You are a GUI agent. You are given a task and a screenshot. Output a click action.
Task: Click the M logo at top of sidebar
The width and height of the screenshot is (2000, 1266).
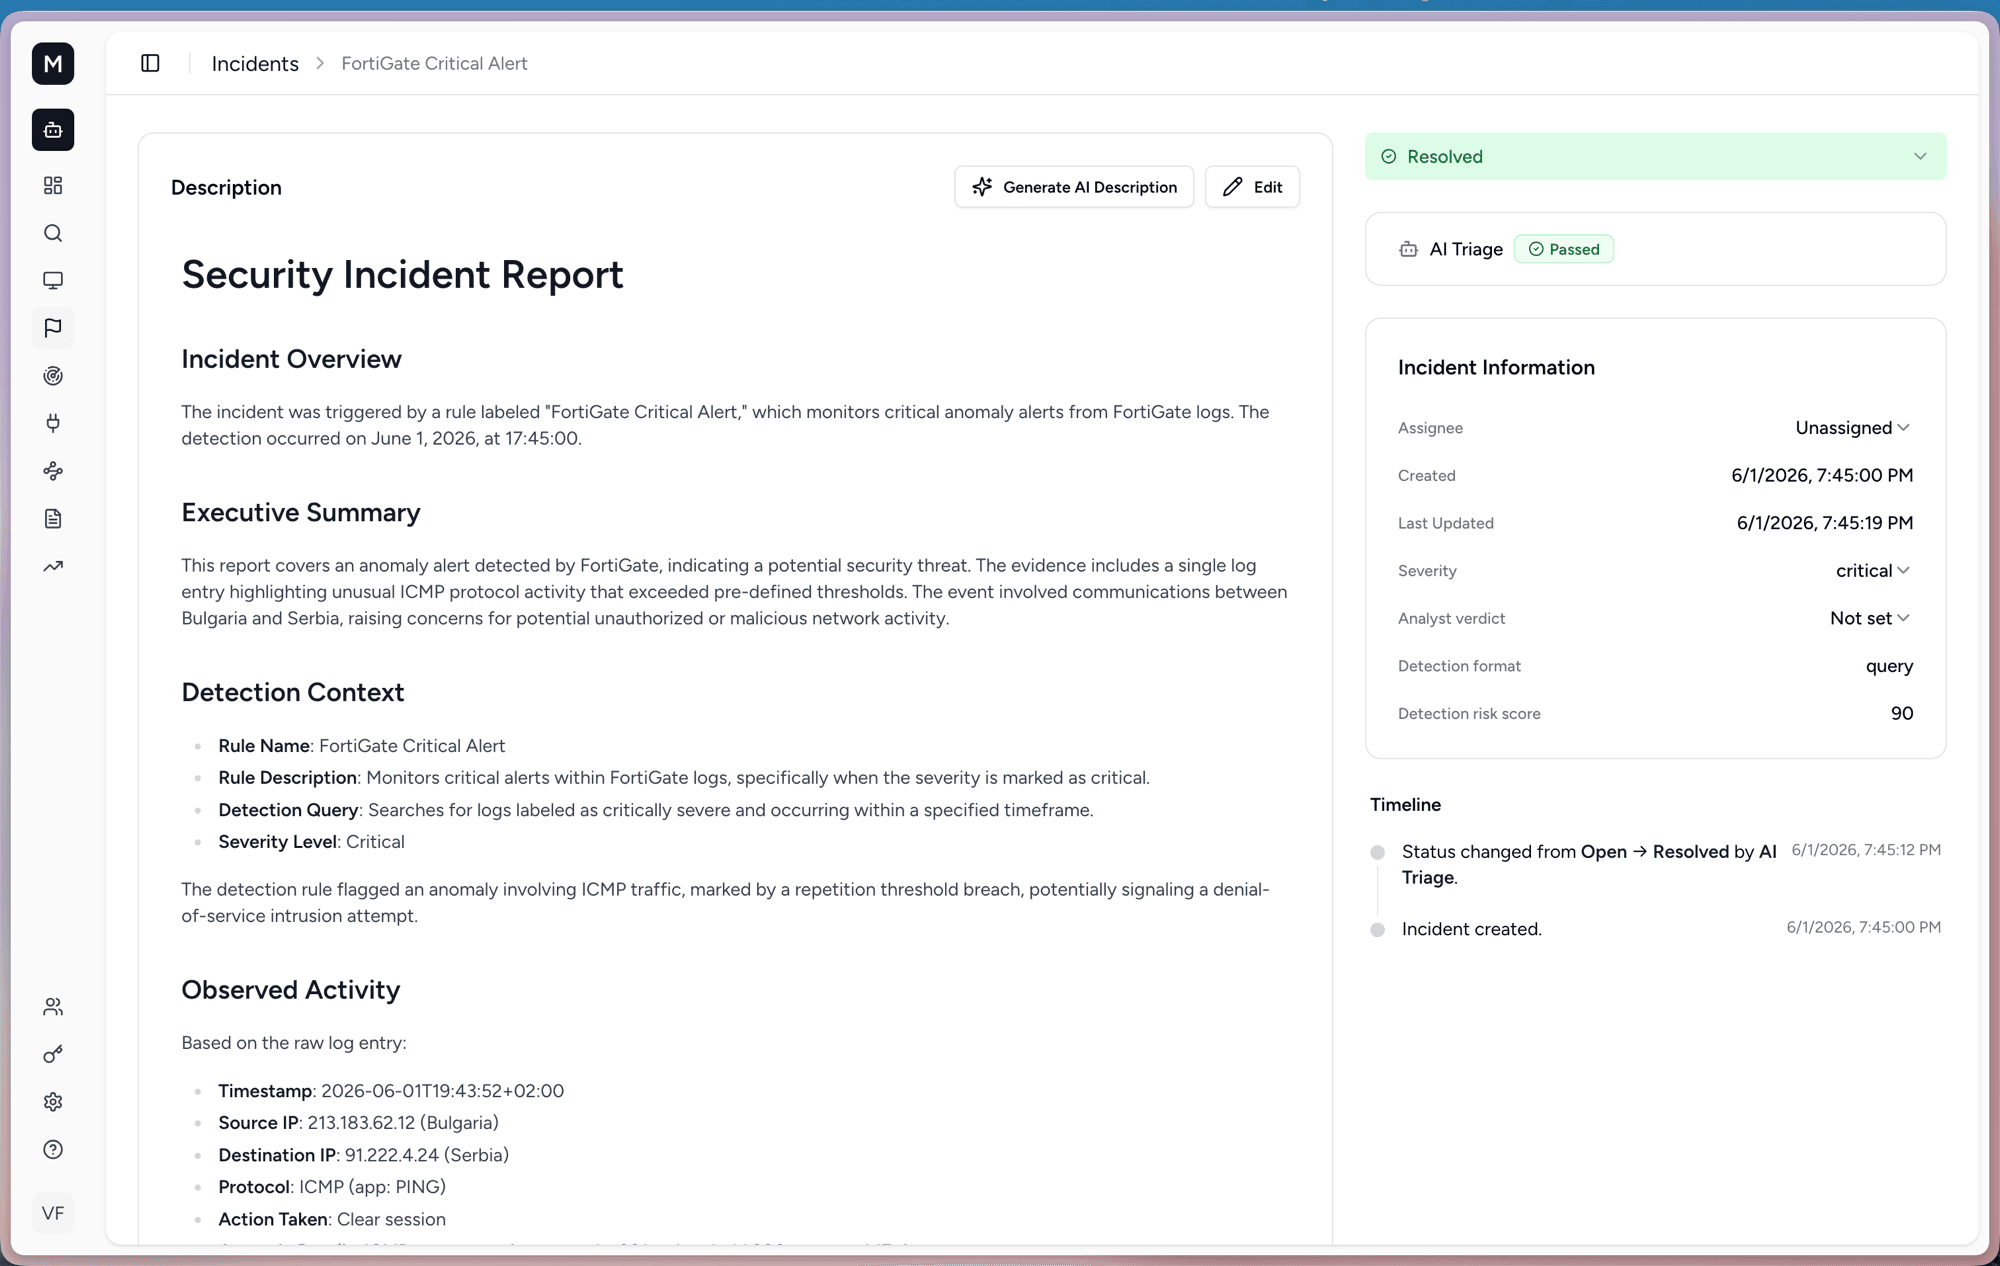(x=53, y=64)
